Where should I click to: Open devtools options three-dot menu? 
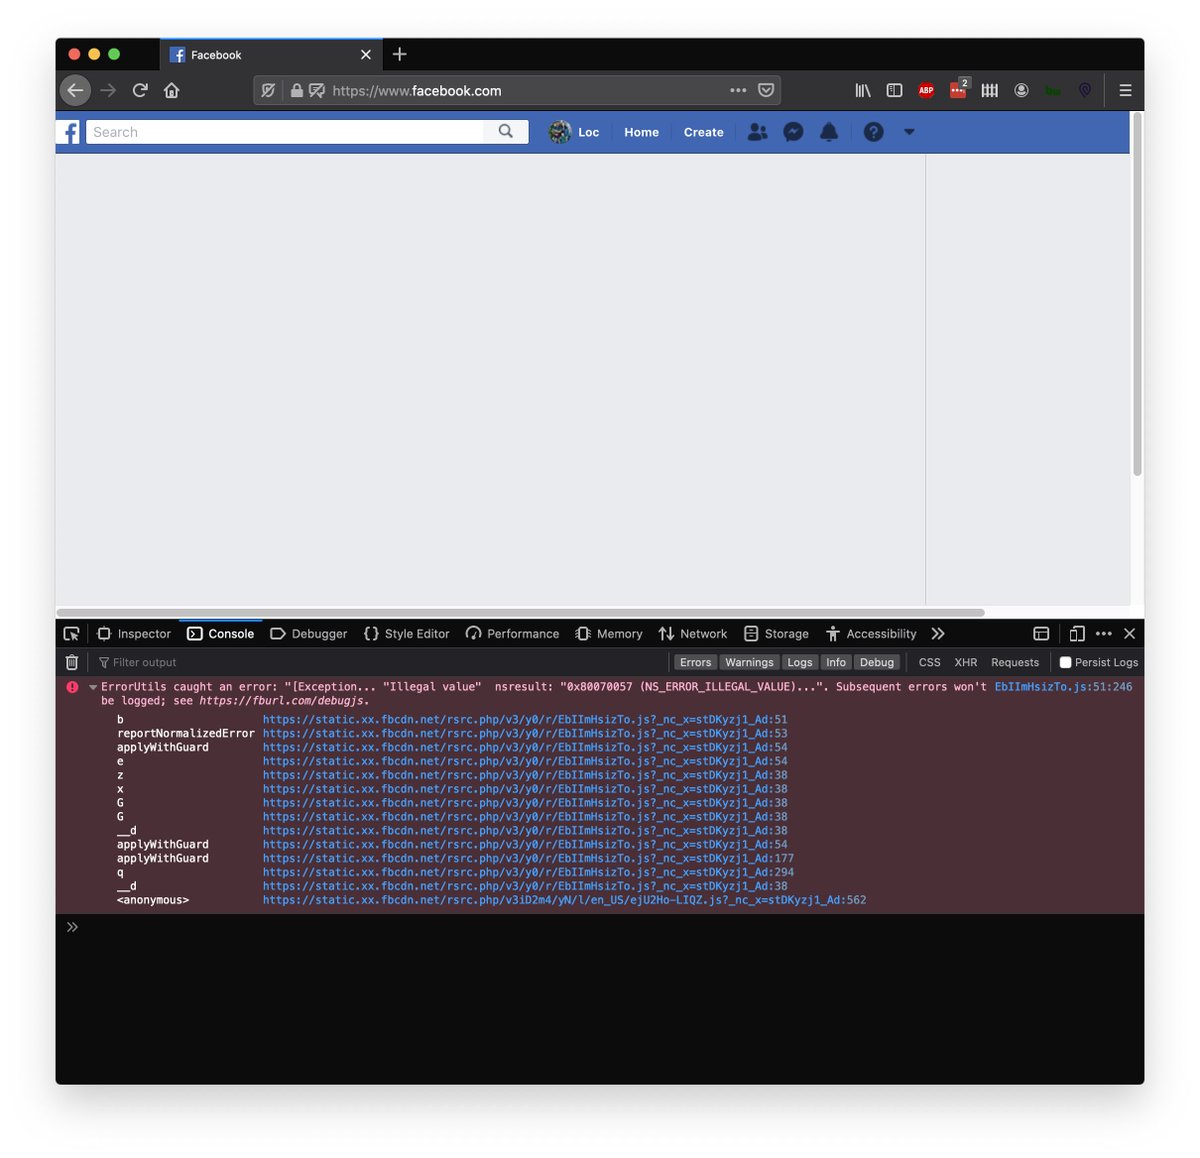click(x=1104, y=634)
